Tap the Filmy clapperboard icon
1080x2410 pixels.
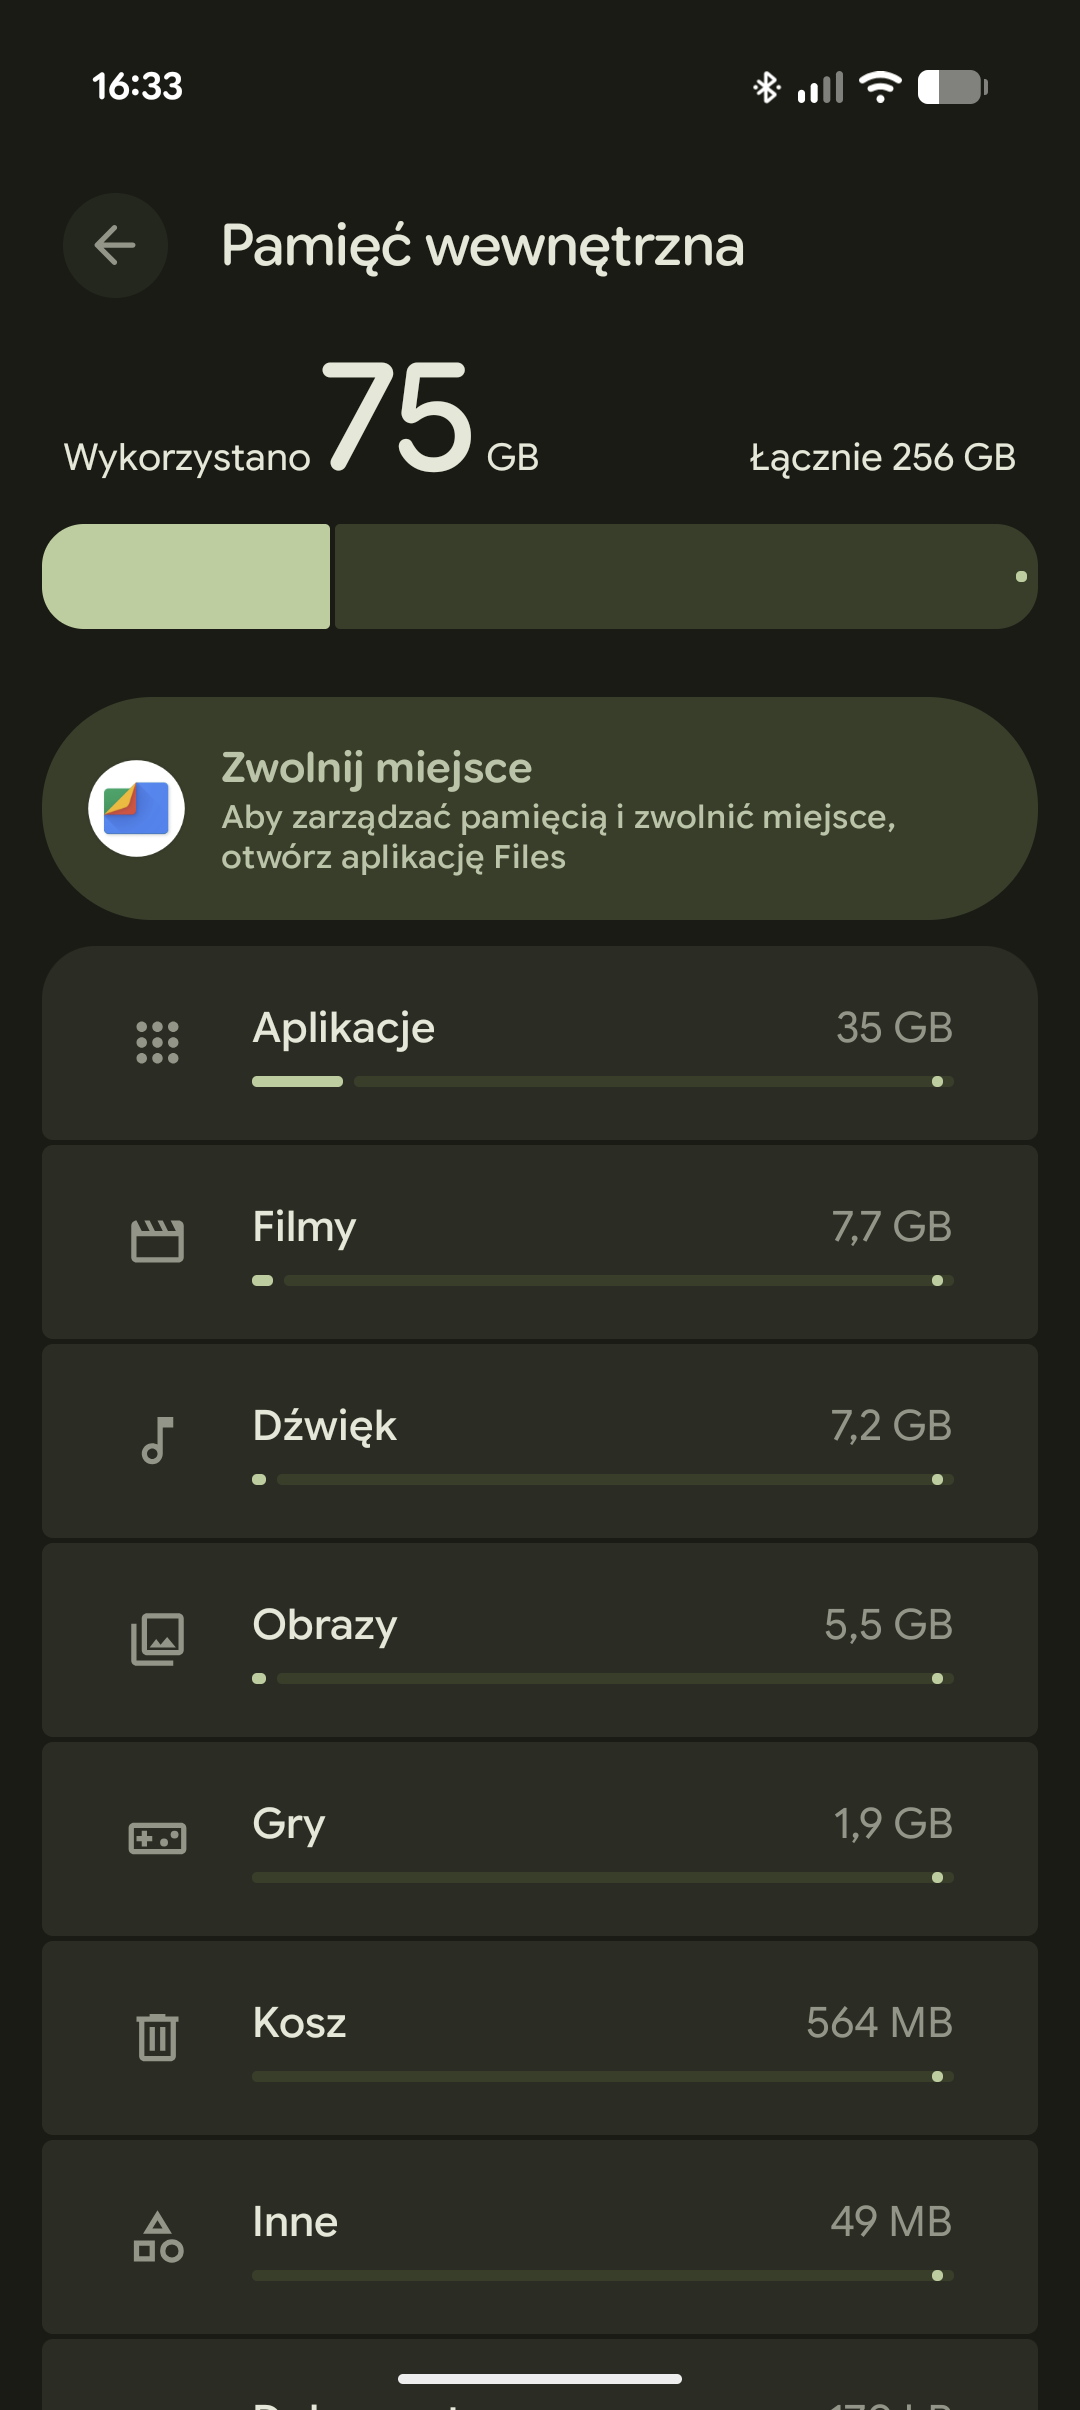coord(157,1241)
